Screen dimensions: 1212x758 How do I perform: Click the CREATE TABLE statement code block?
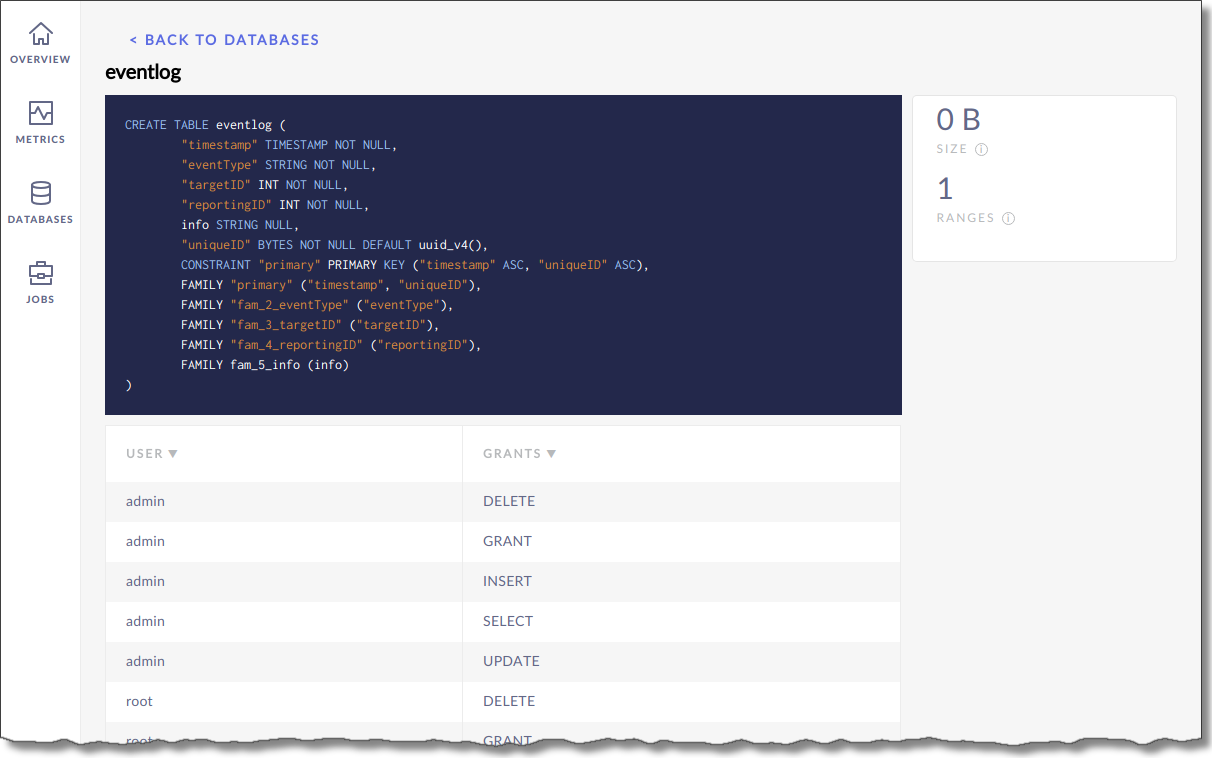pyautogui.click(x=503, y=255)
